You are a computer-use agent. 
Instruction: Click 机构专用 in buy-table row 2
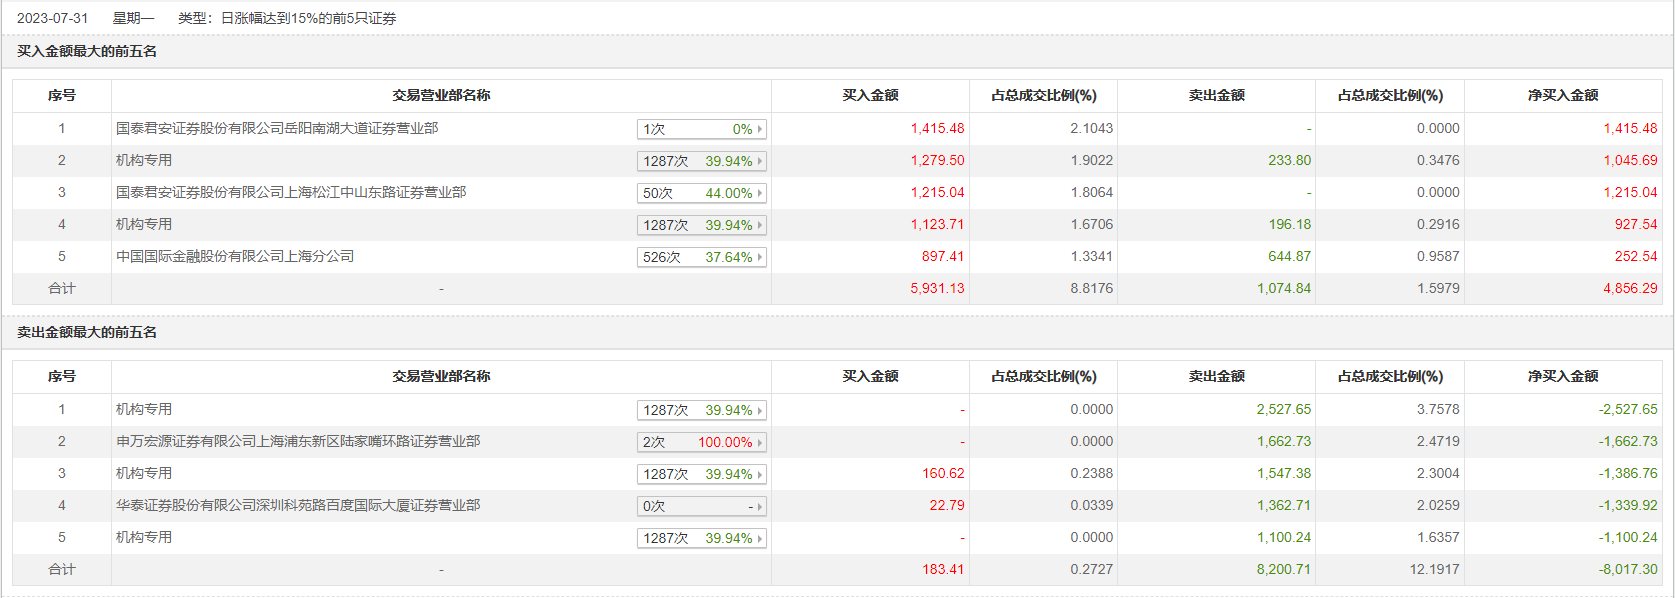pyautogui.click(x=144, y=160)
